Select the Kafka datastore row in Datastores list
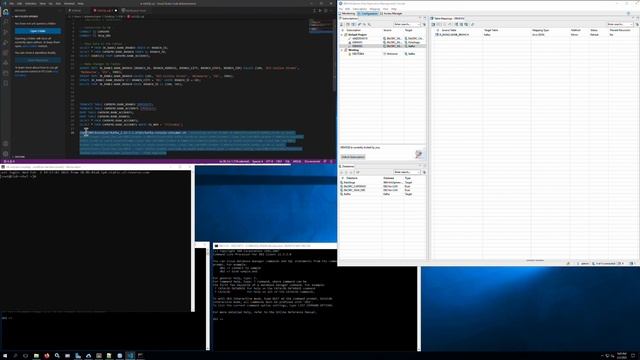Screen dimensions: 640x360 click(382, 194)
